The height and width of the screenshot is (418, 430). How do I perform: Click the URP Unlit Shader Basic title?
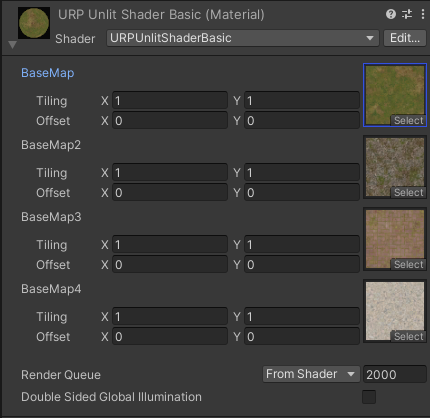coord(161,15)
